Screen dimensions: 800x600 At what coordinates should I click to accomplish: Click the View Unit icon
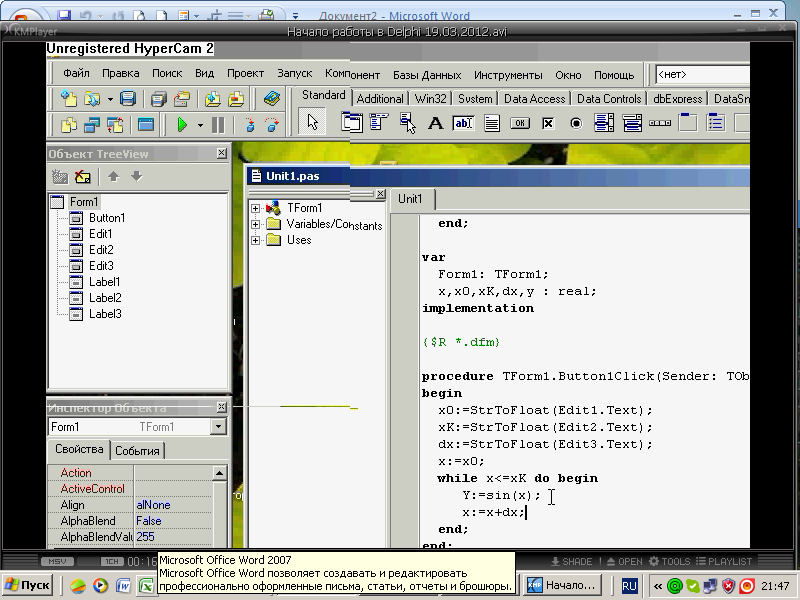pyautogui.click(x=69, y=124)
